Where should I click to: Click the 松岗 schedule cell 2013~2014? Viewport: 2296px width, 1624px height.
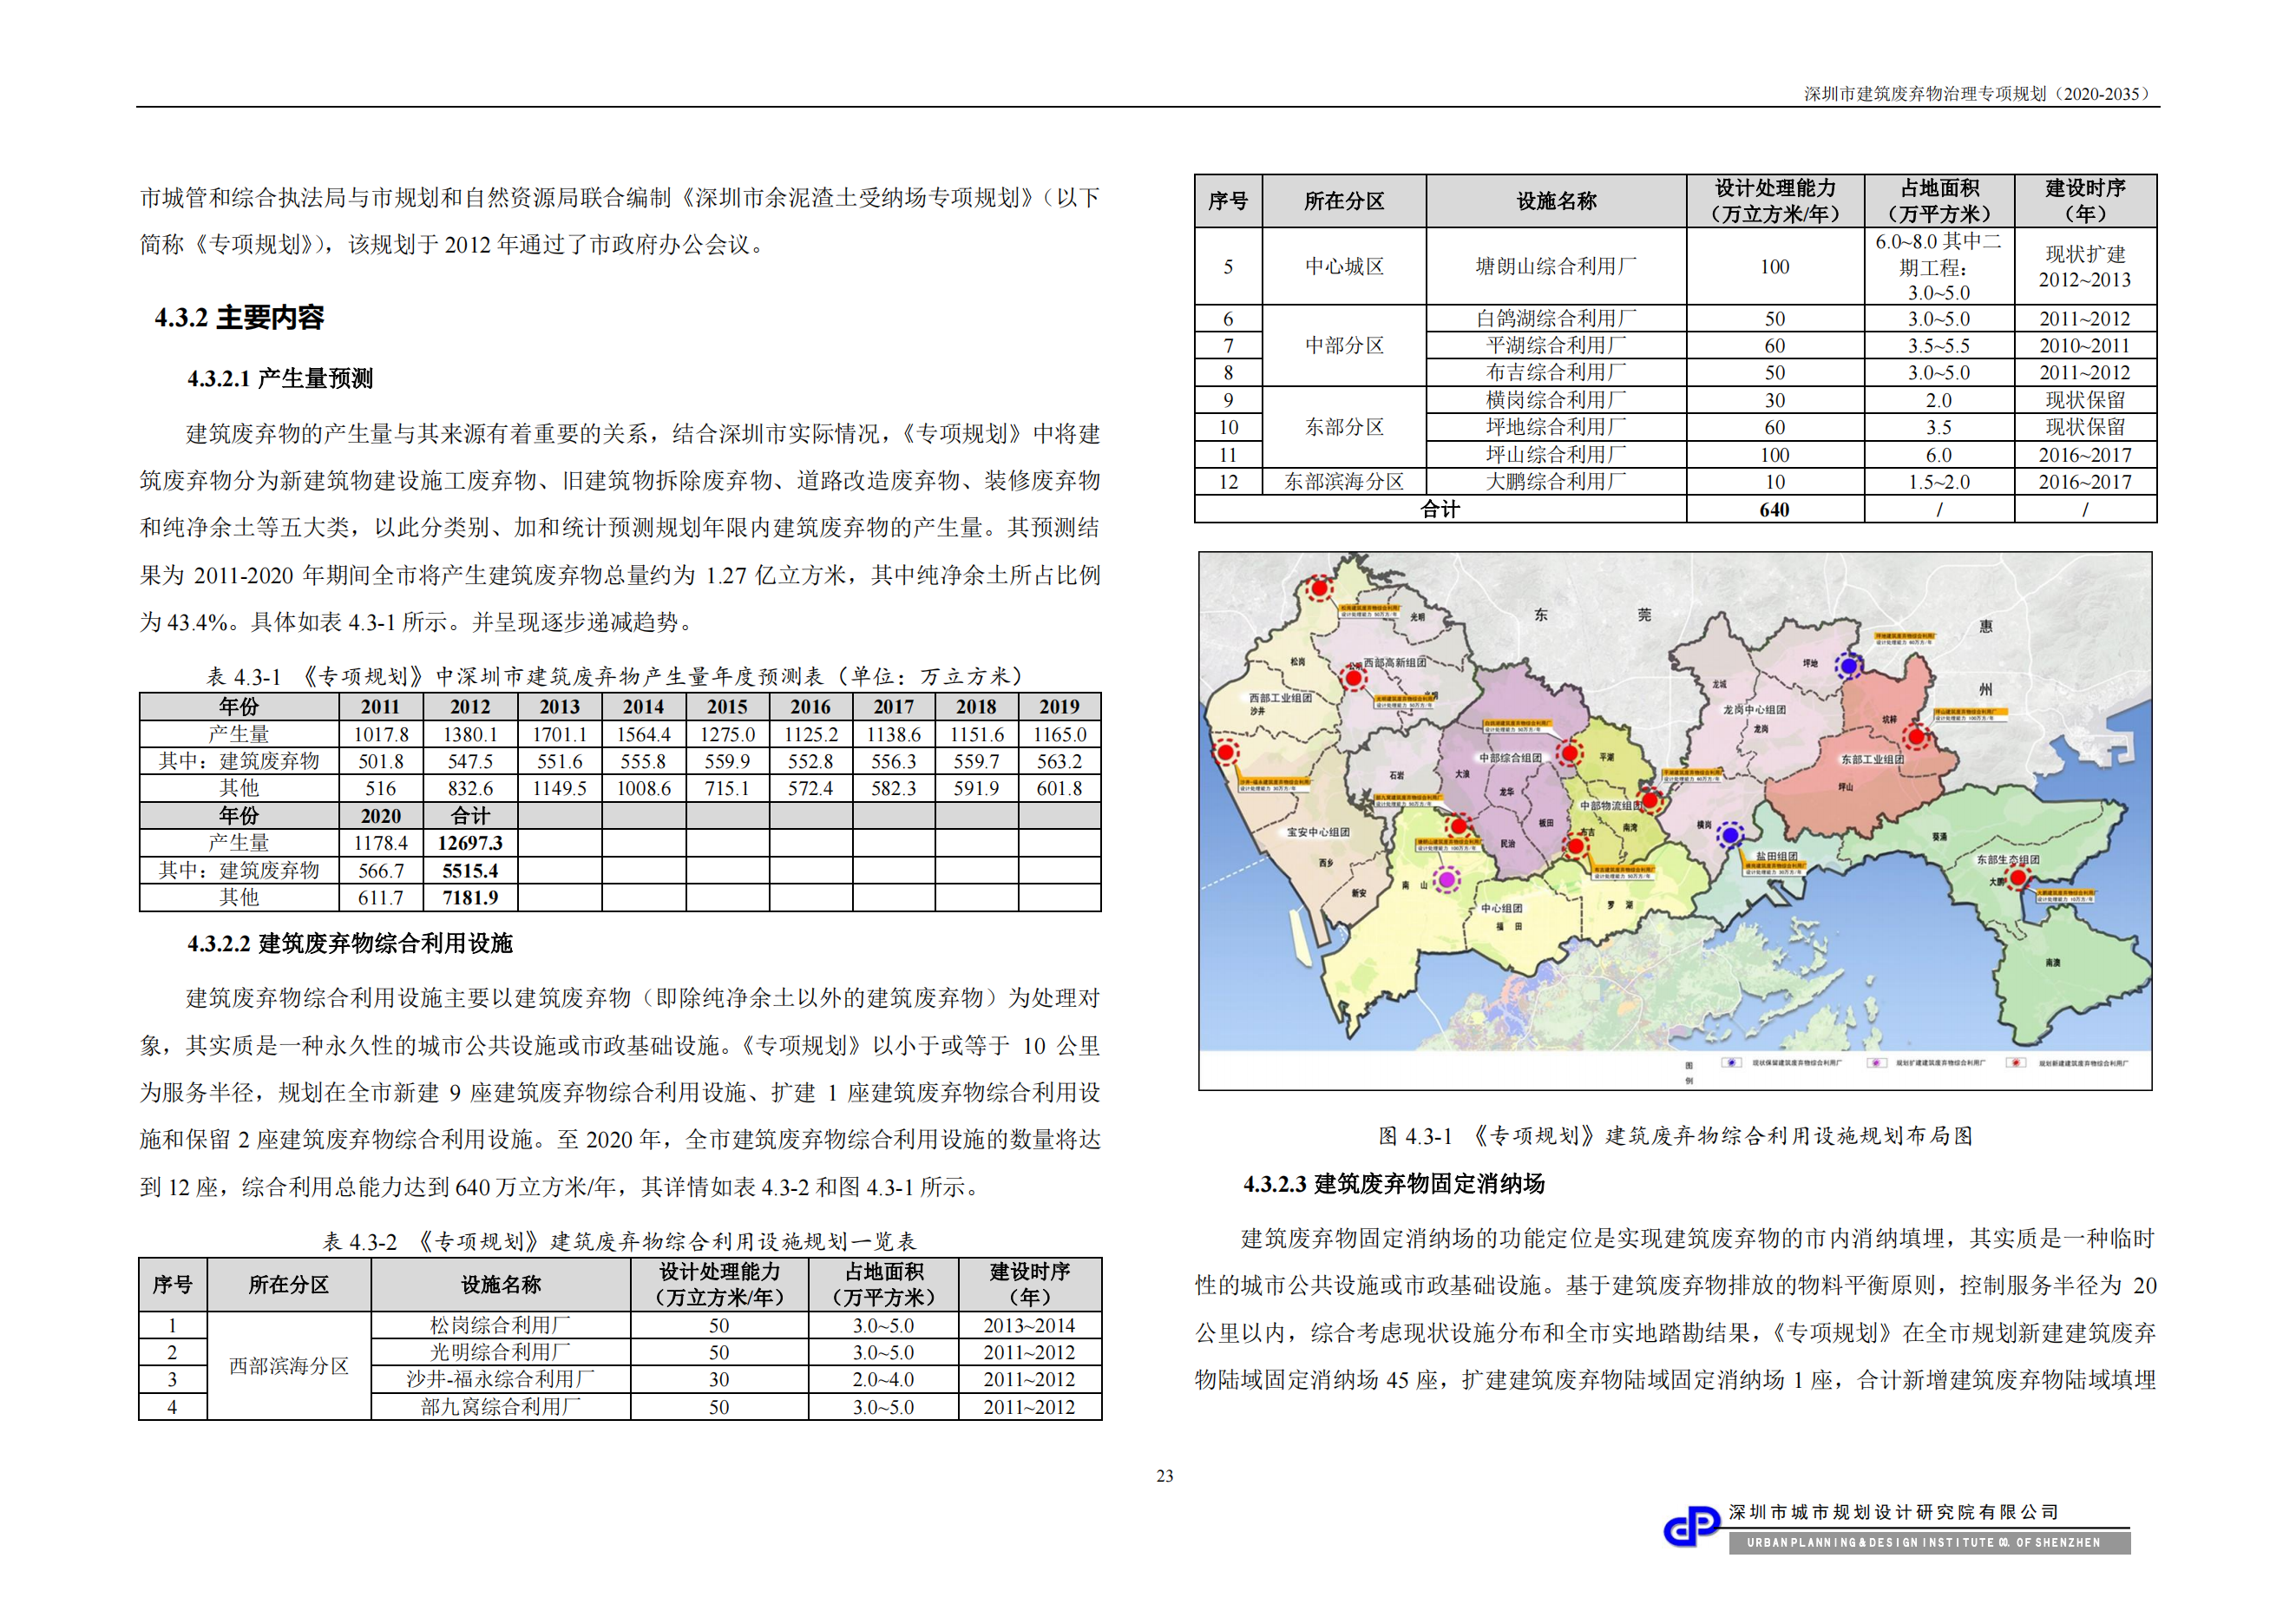click(x=1029, y=1325)
